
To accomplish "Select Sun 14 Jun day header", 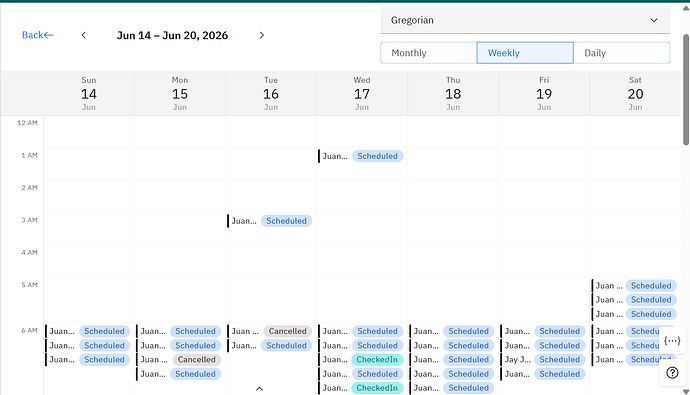I will click(x=88, y=94).
